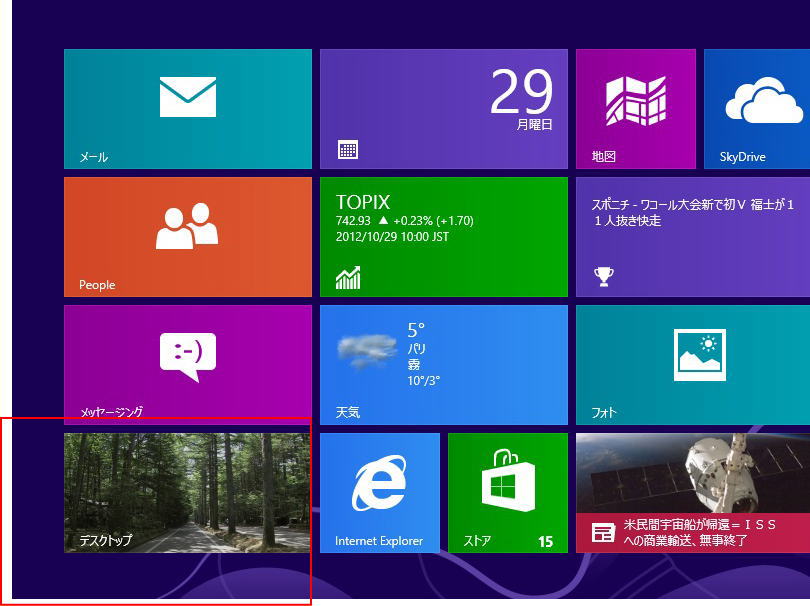This screenshot has height=606, width=810.
Task: Open the "米民間宇宙船が帰還" news headline
Action: tap(700, 533)
